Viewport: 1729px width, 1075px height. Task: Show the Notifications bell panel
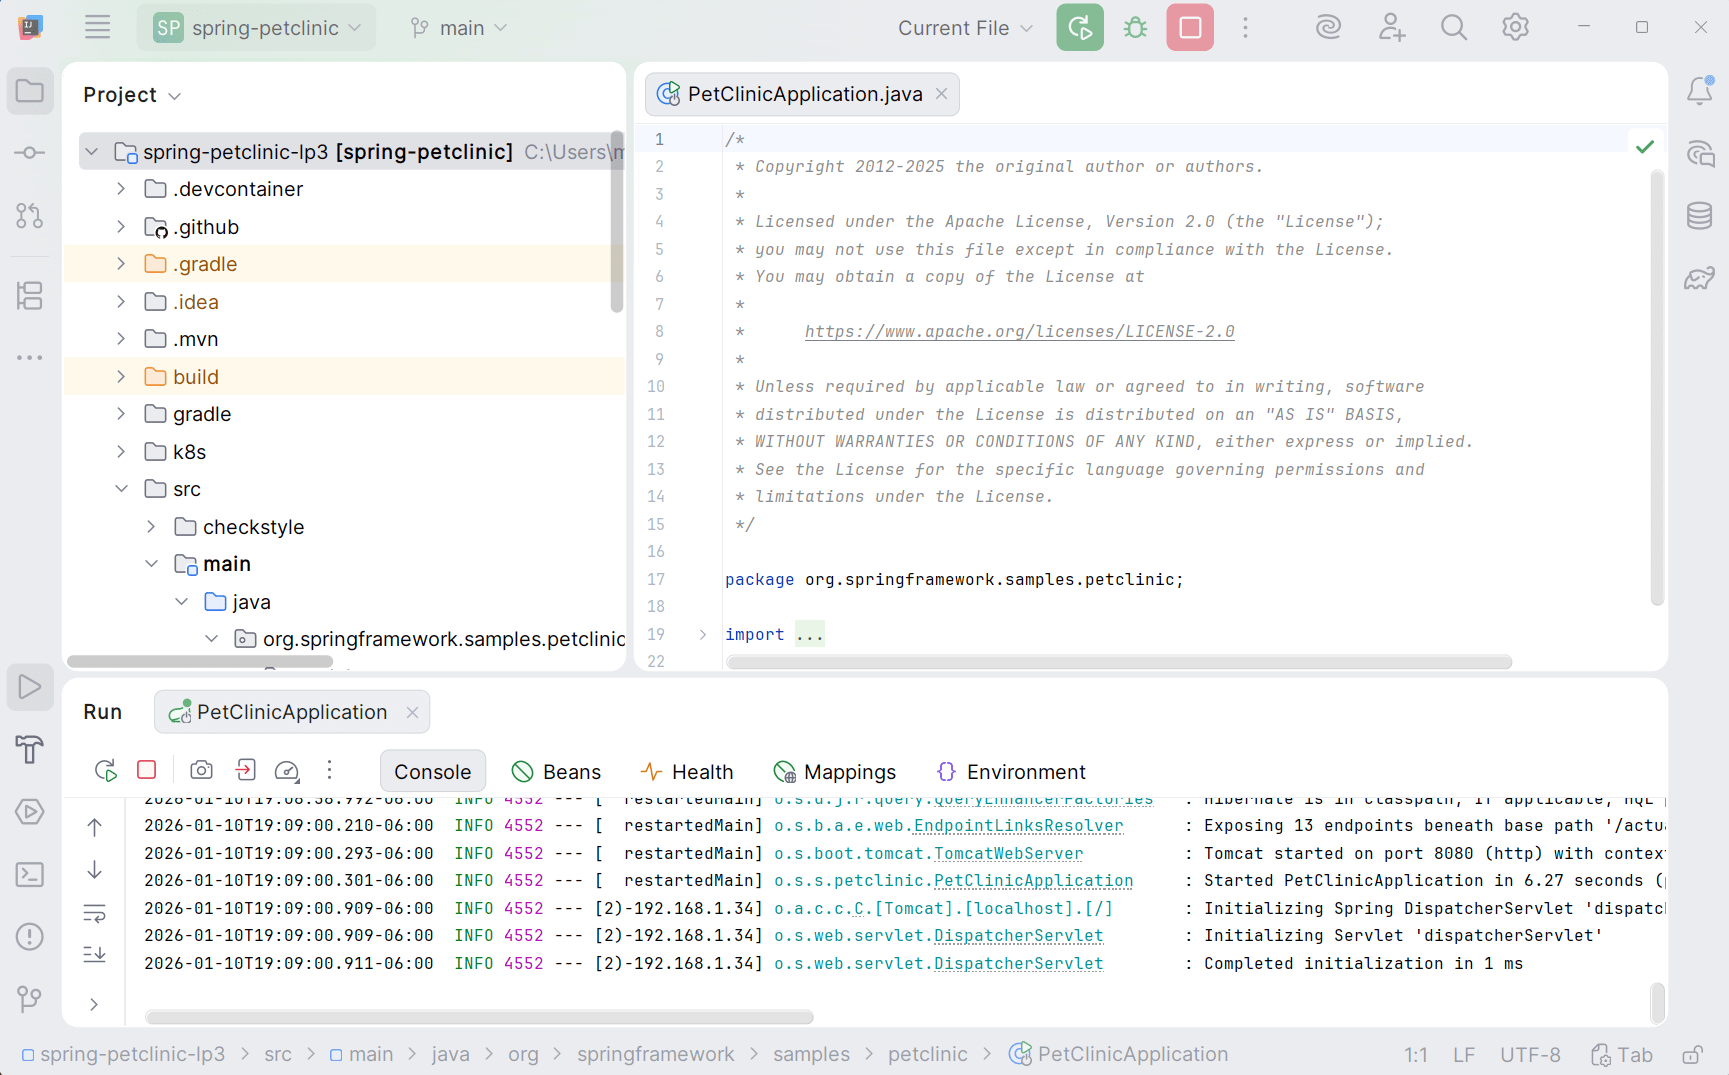pyautogui.click(x=1700, y=91)
